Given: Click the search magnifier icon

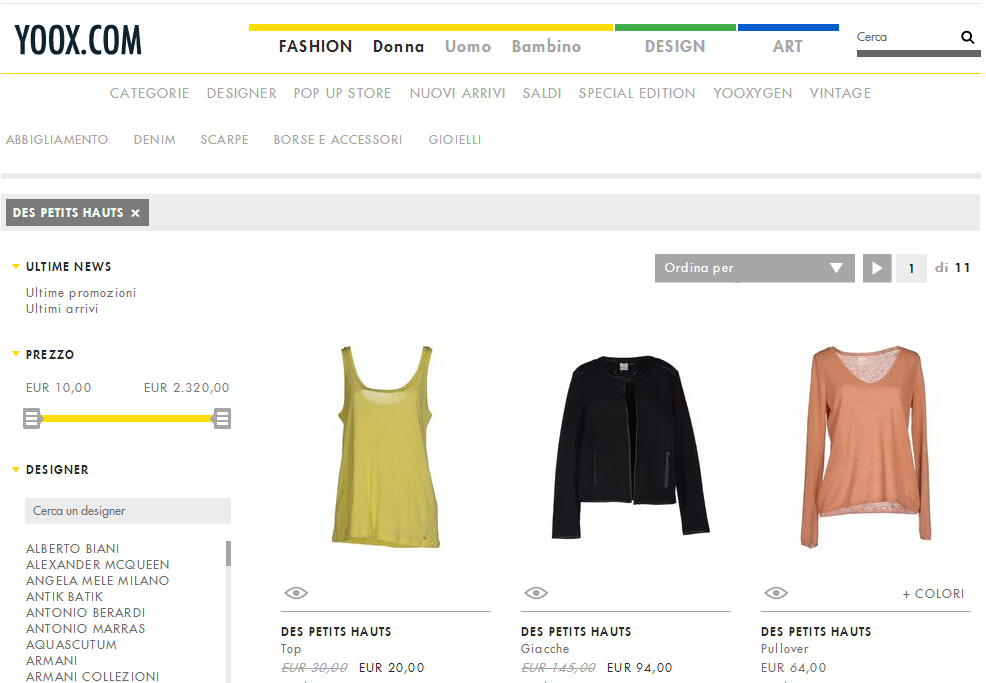Looking at the screenshot, I should [x=967, y=37].
